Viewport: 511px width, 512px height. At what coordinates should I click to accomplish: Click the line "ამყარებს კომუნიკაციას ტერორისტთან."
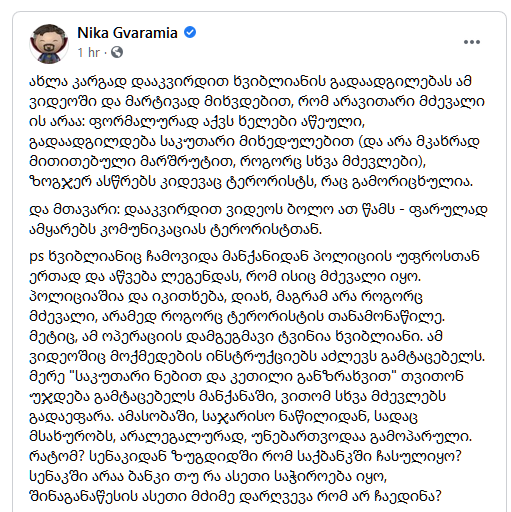pyautogui.click(x=176, y=230)
